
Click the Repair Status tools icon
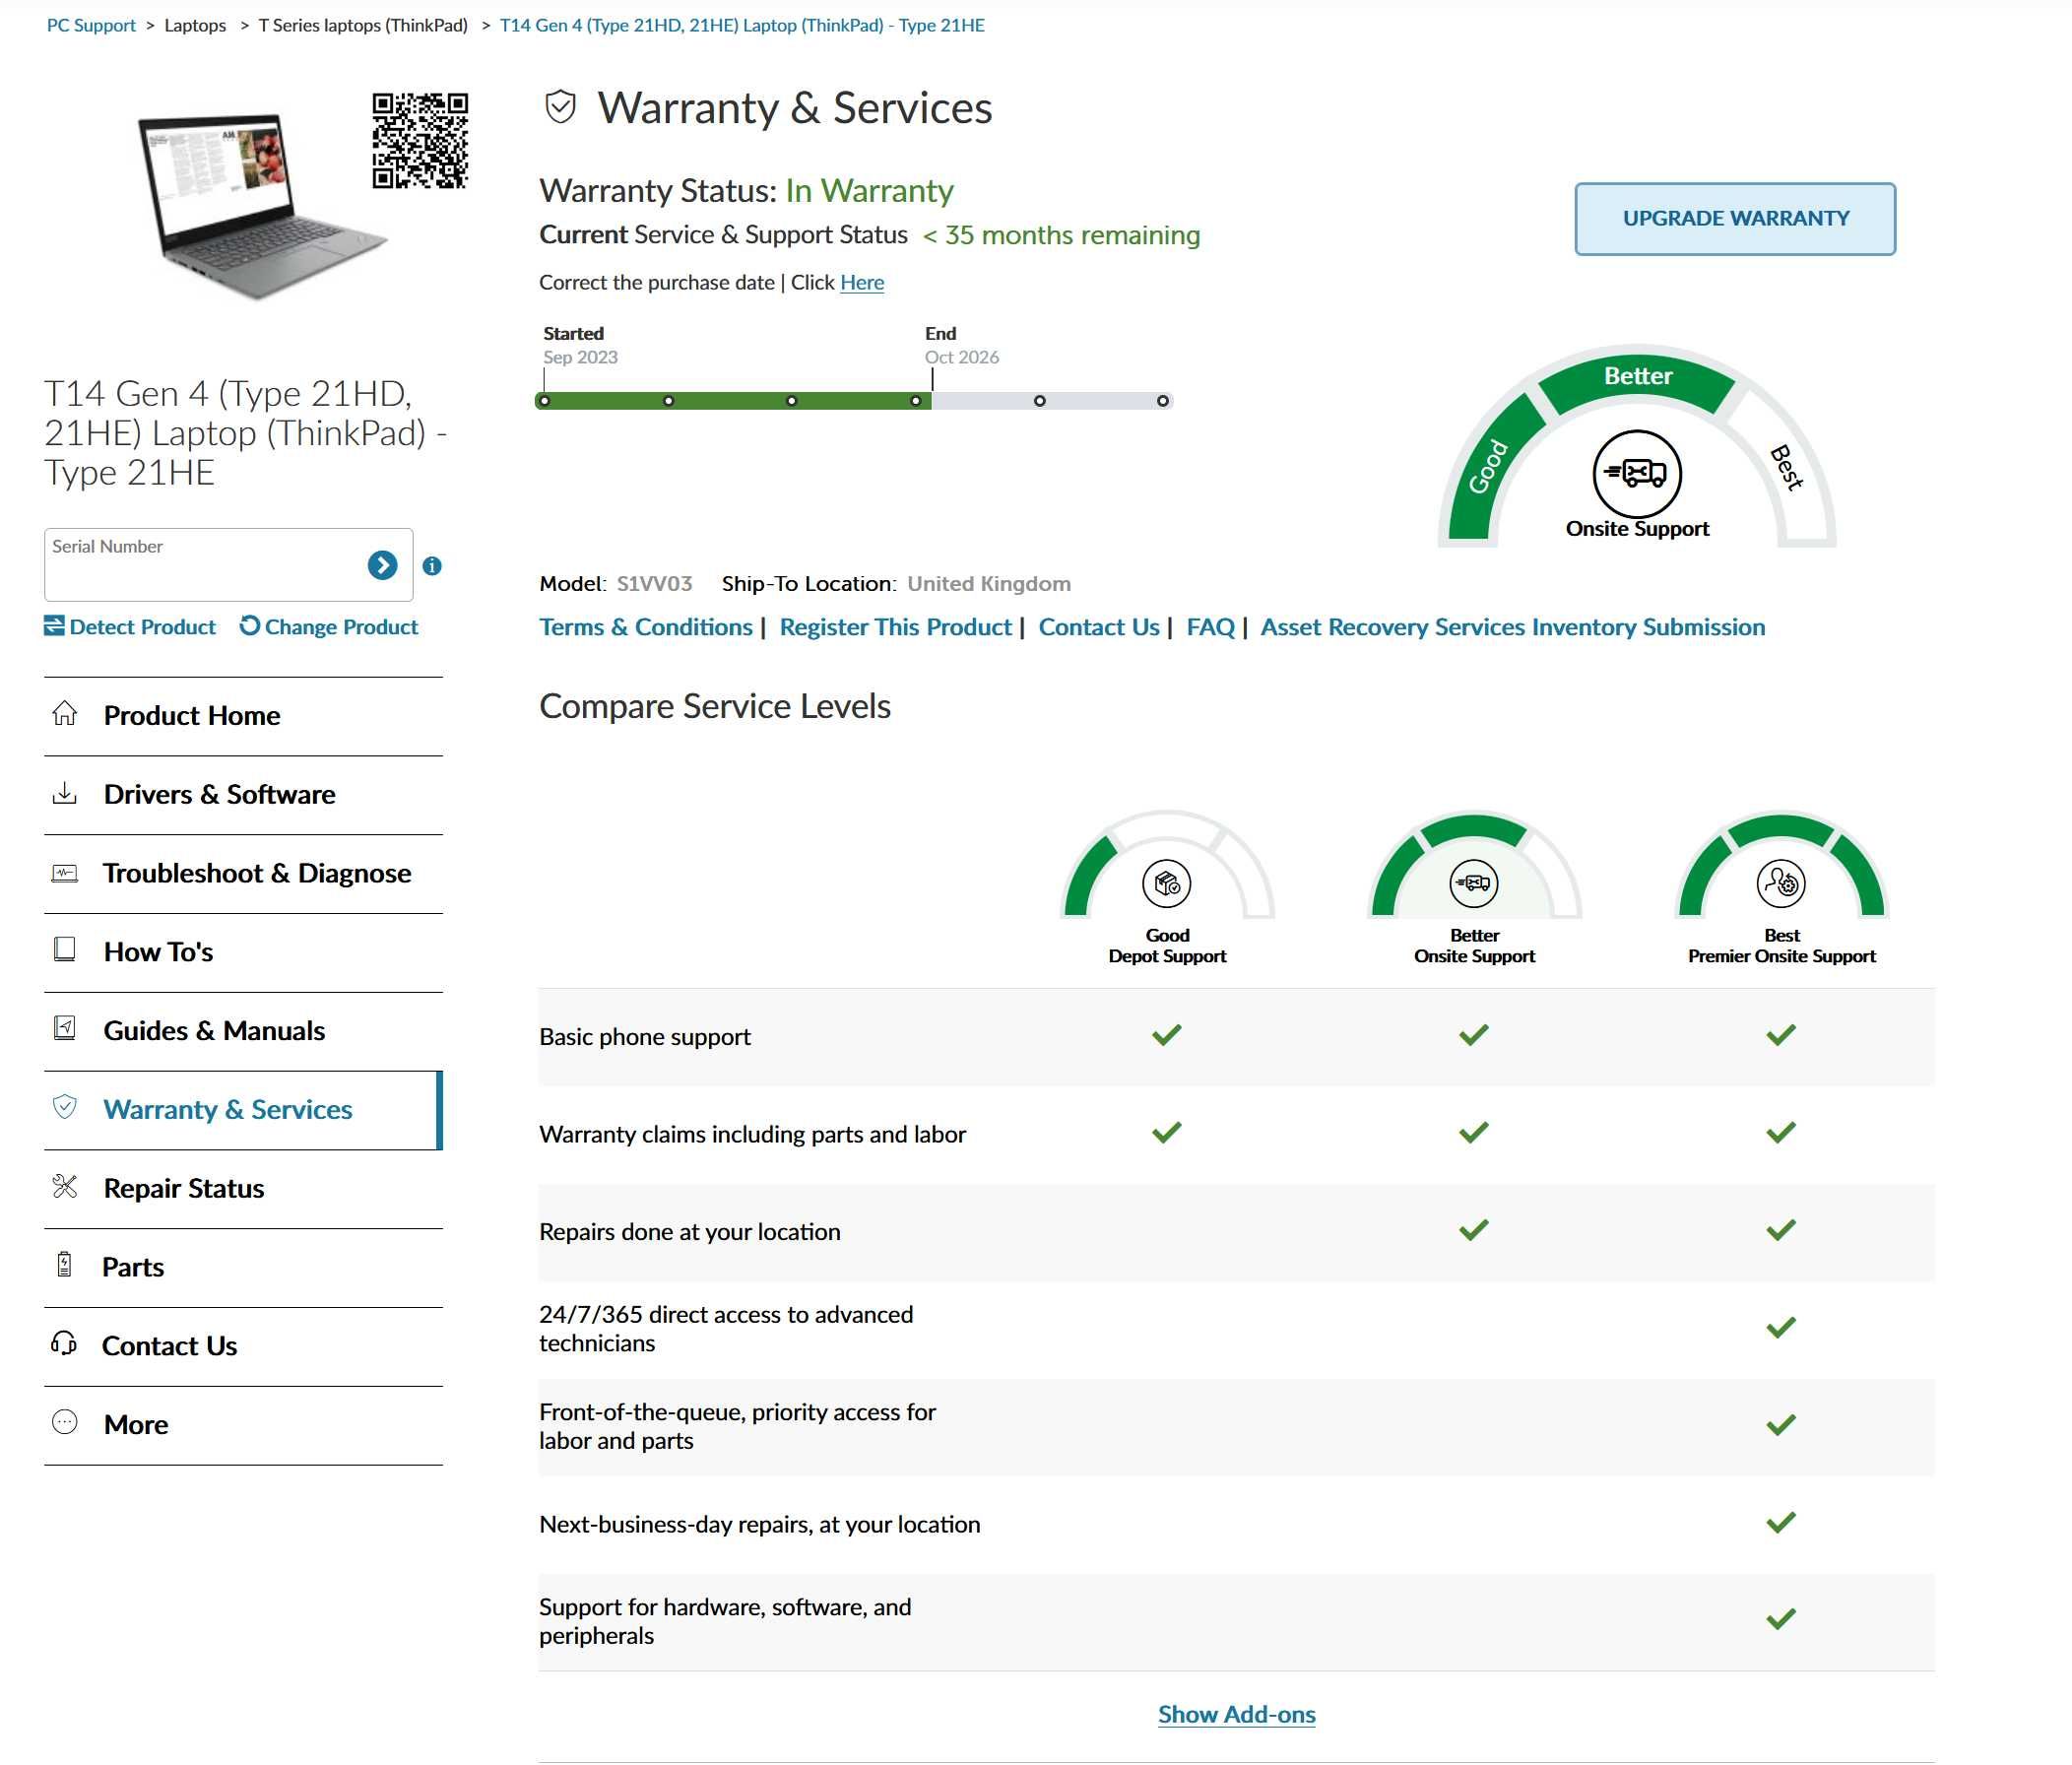(65, 1186)
